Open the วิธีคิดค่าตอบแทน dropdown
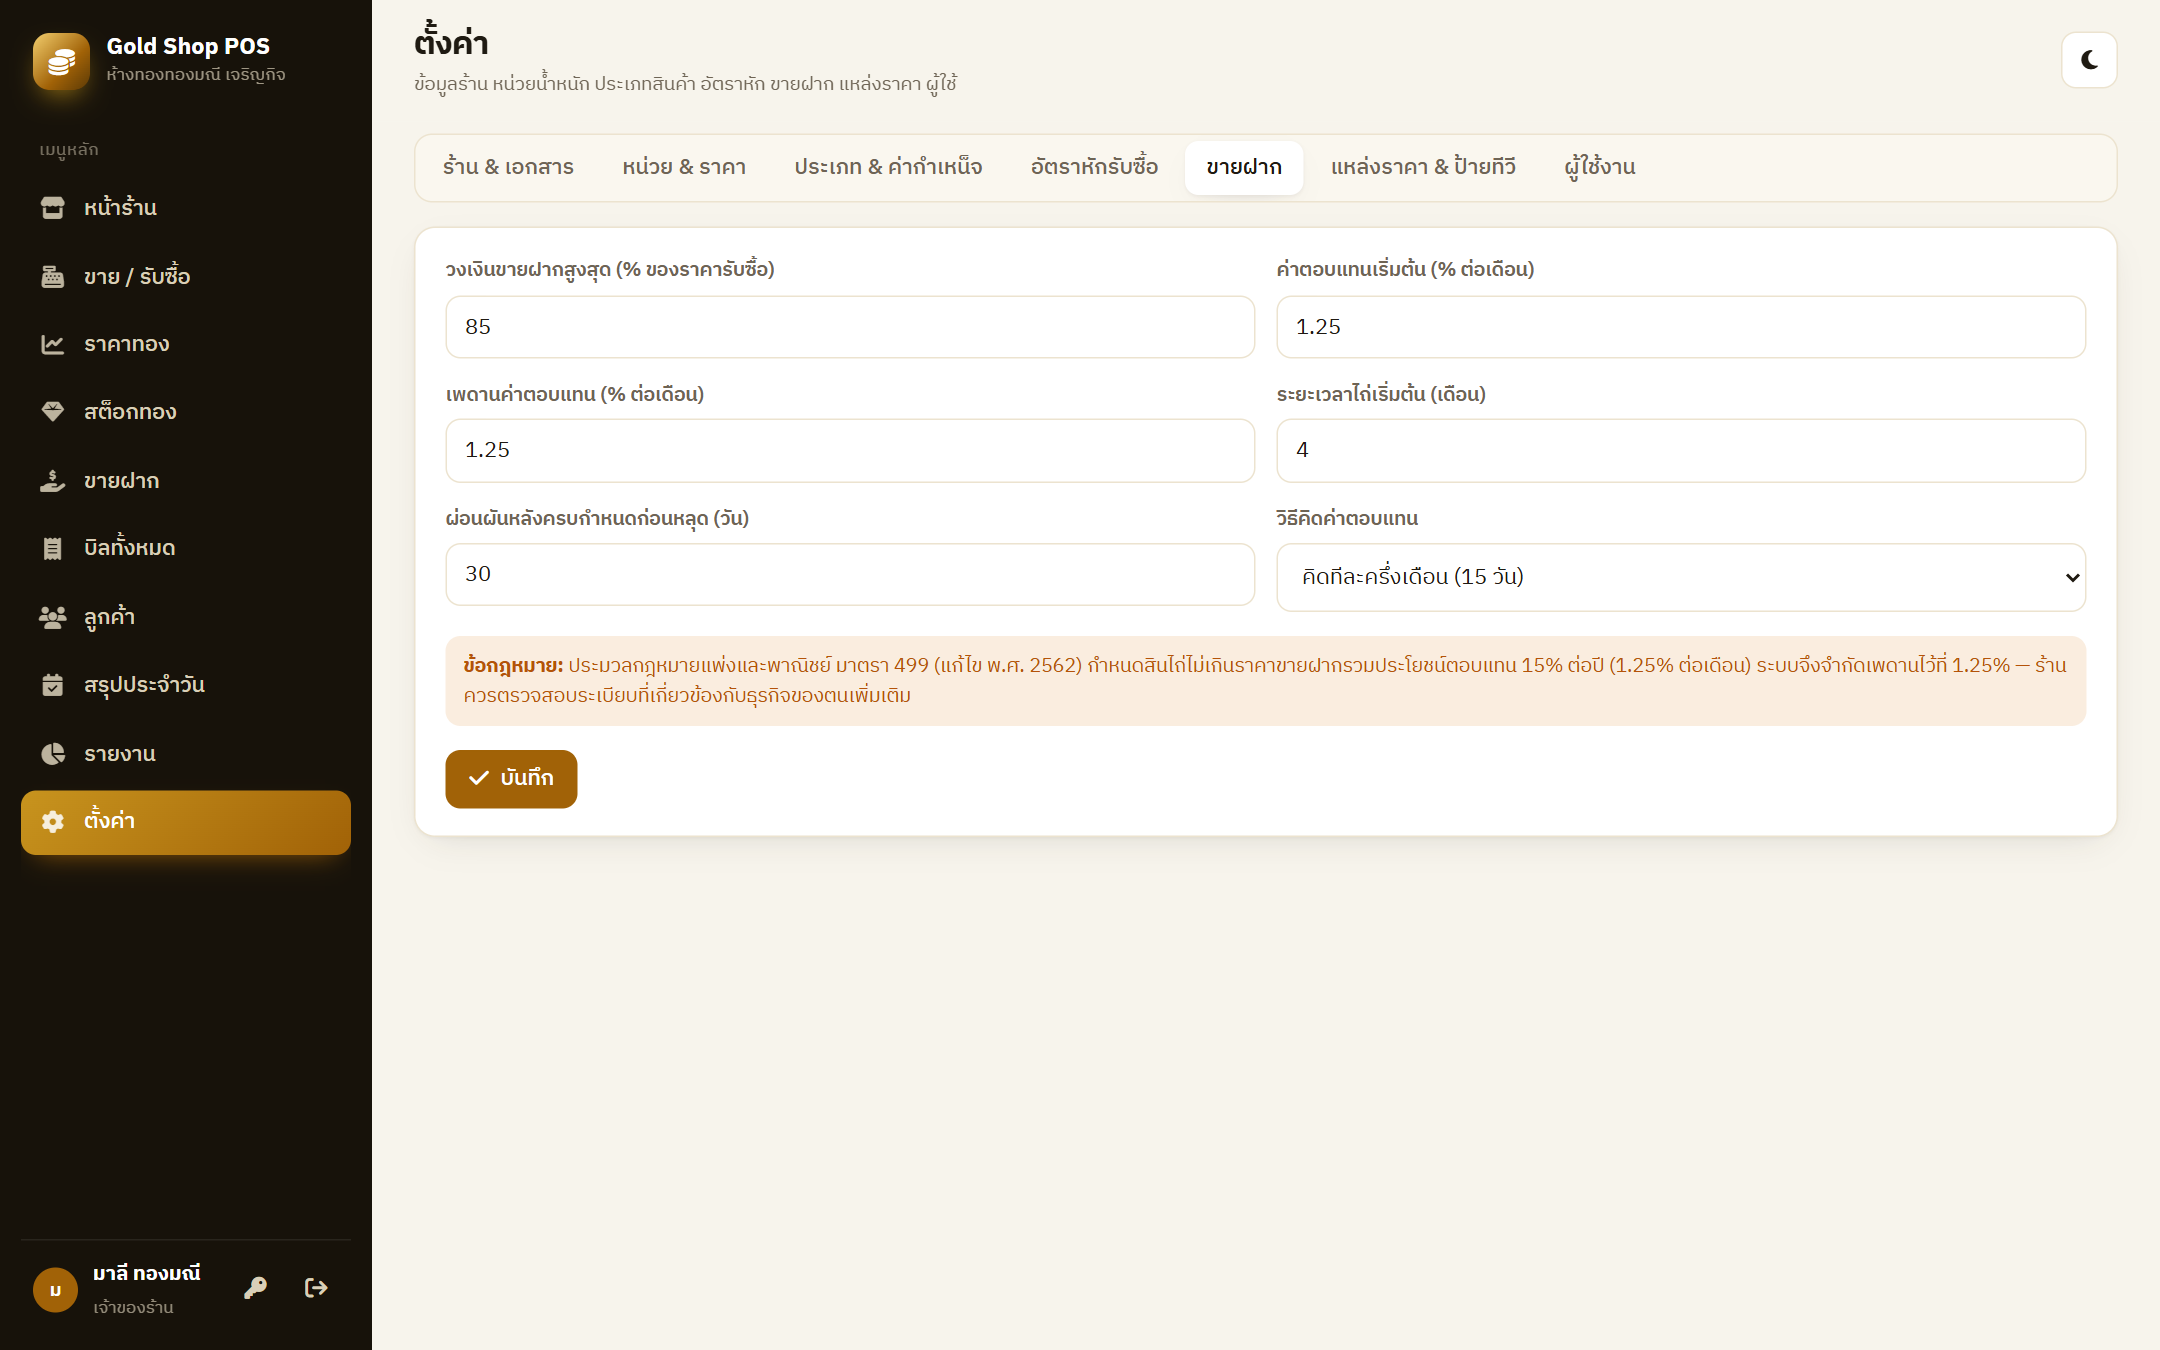2160x1350 pixels. pyautogui.click(x=1681, y=577)
